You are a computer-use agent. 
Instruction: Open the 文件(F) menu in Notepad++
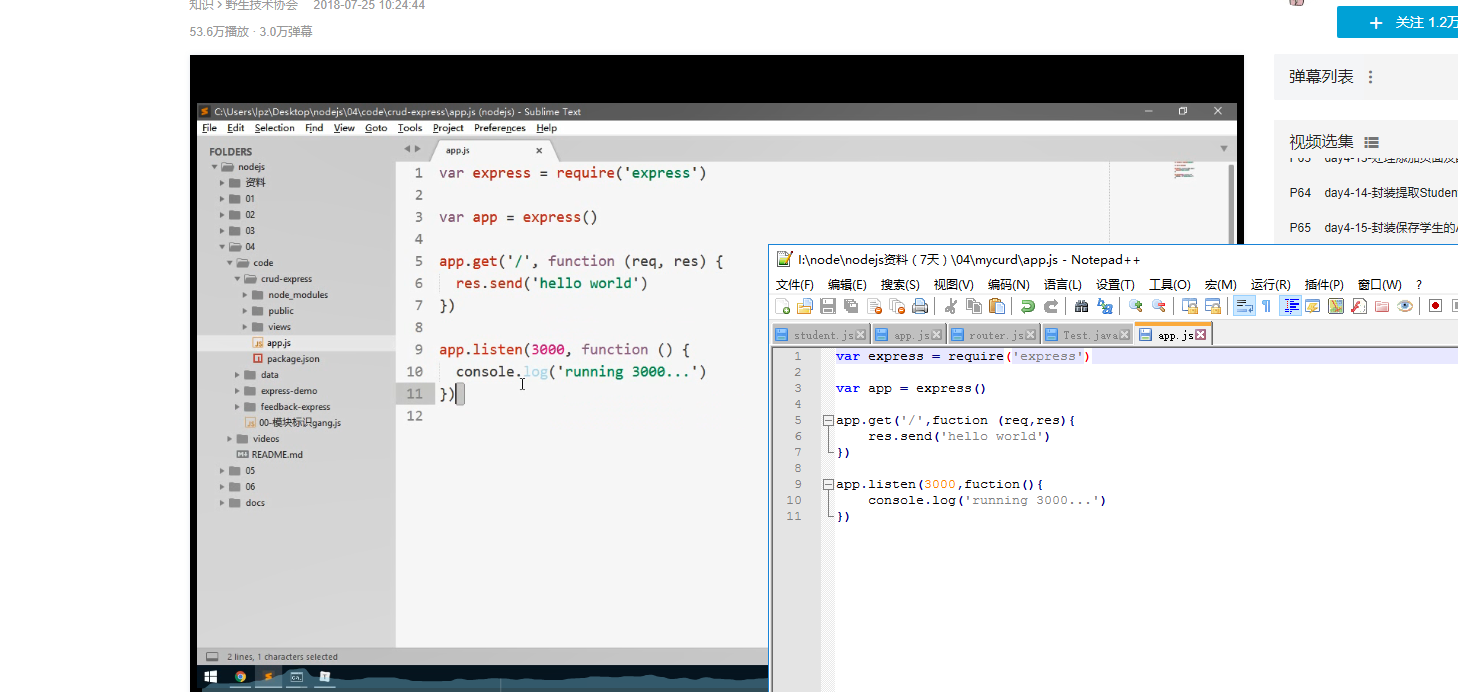point(795,285)
